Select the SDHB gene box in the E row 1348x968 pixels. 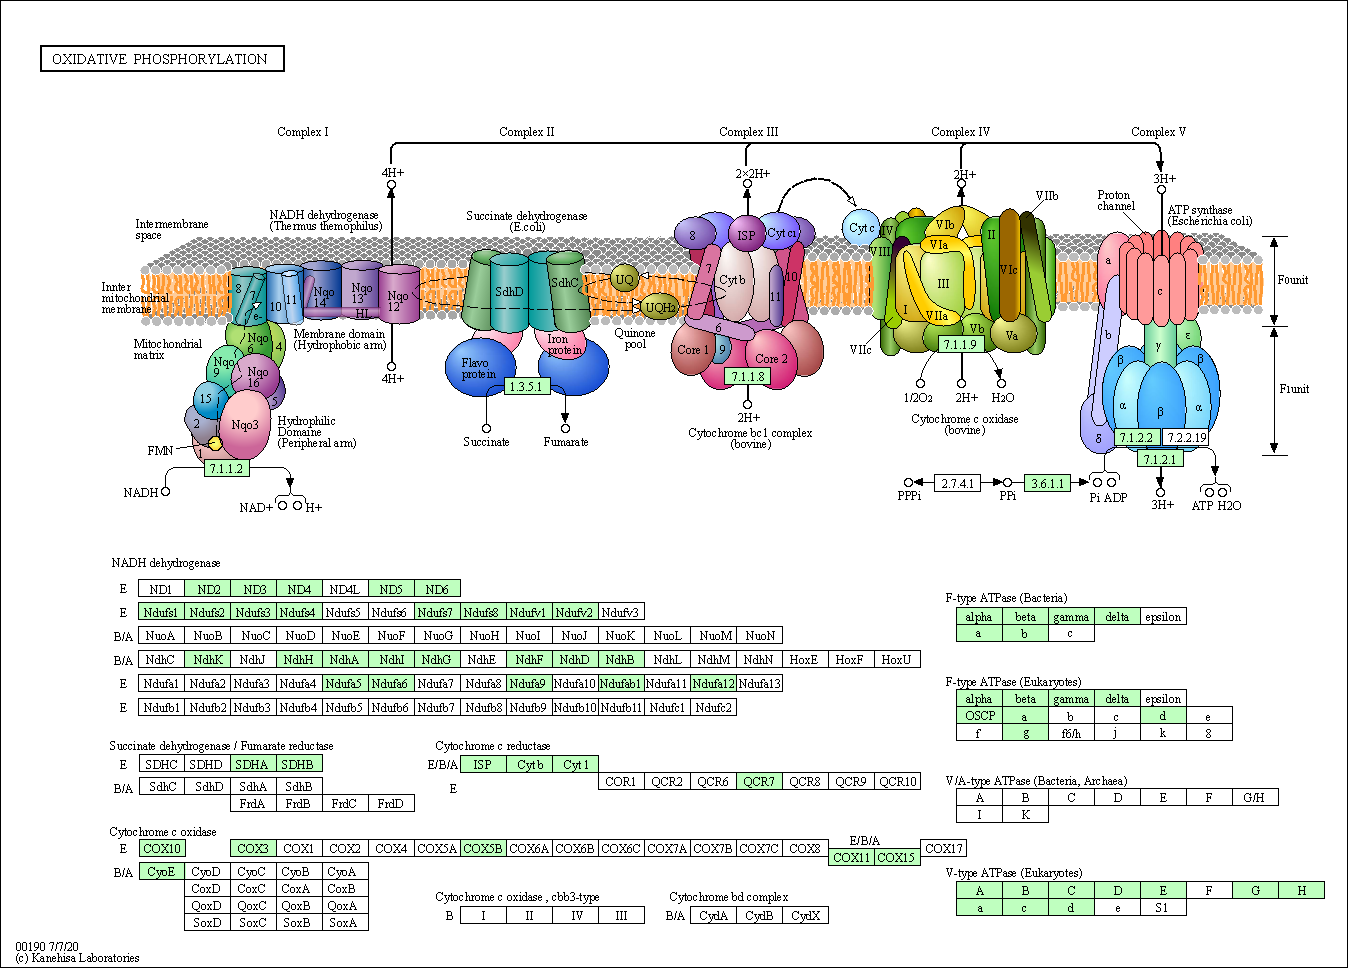click(x=299, y=764)
